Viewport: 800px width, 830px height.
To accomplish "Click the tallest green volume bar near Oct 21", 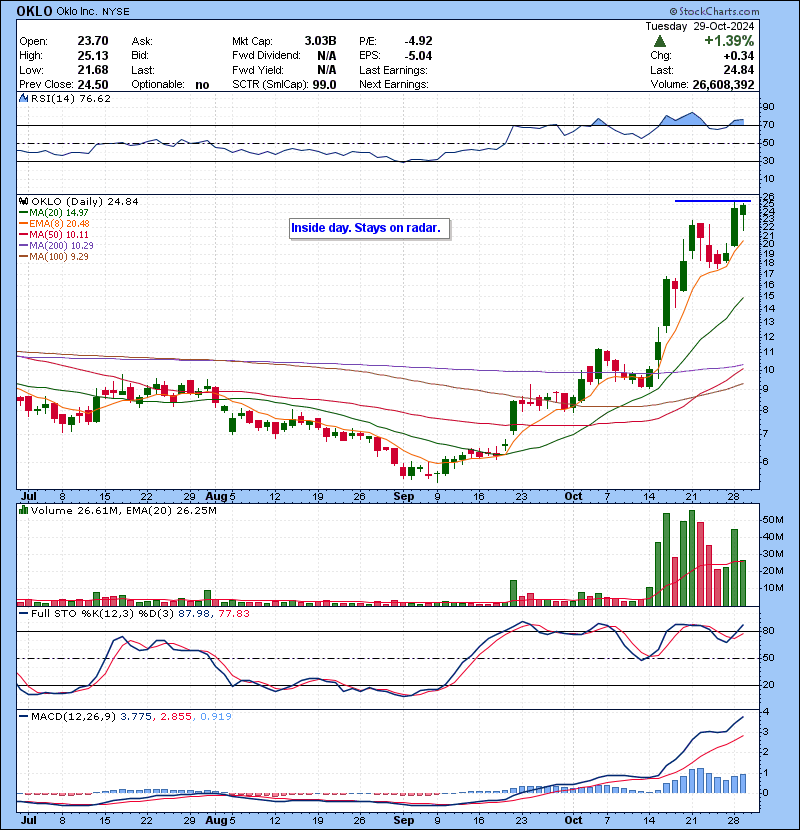I will (692, 558).
